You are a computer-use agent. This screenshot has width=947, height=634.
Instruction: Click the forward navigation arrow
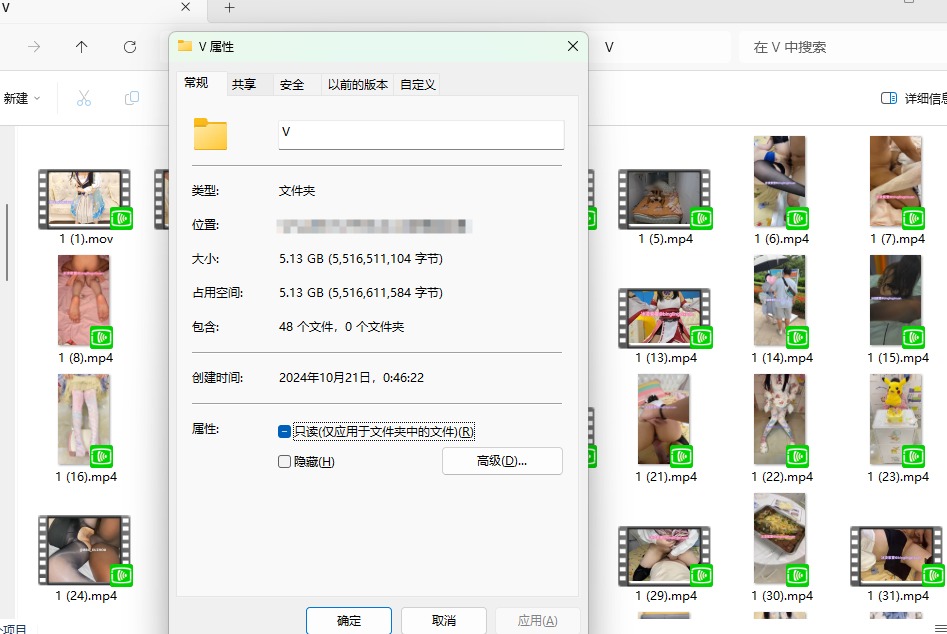pos(34,47)
